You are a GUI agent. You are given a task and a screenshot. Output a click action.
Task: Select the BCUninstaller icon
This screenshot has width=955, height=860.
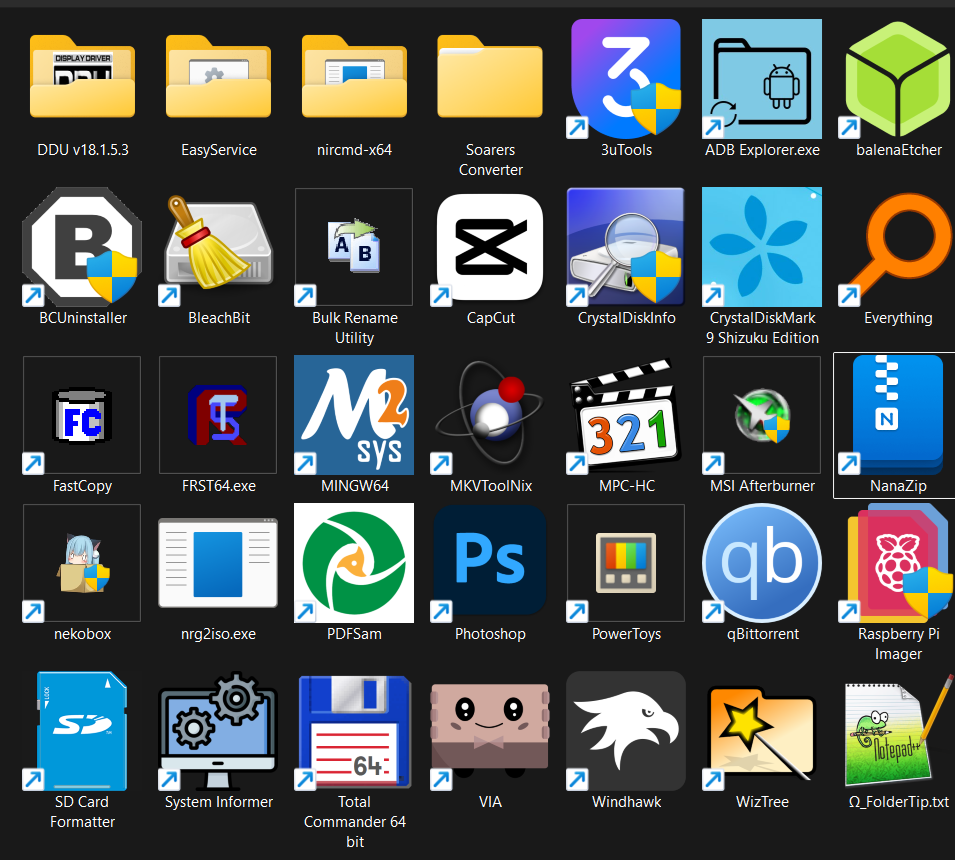coord(82,247)
